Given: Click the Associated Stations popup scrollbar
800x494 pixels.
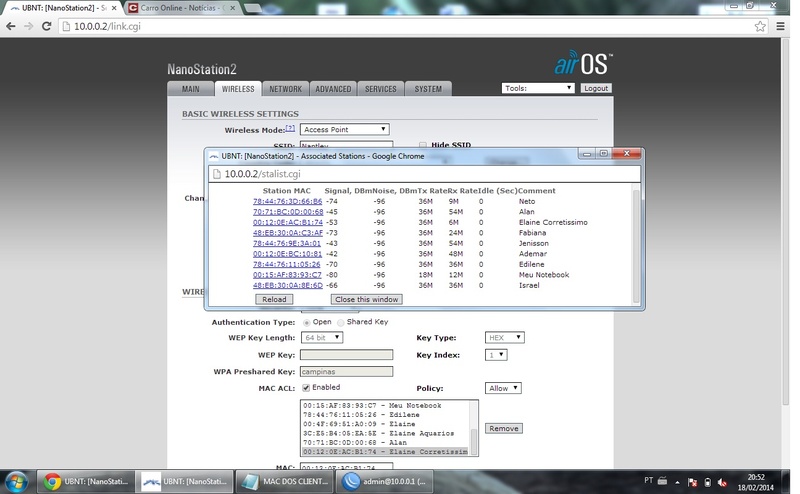Looking at the screenshot, I should [x=636, y=245].
